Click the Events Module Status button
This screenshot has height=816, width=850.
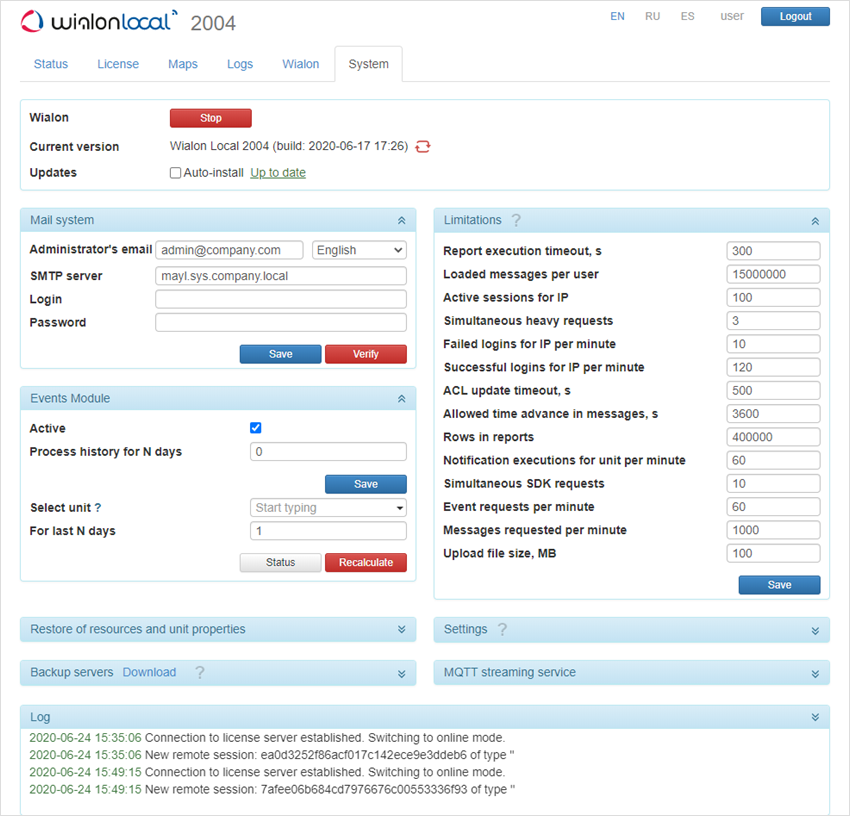[281, 563]
